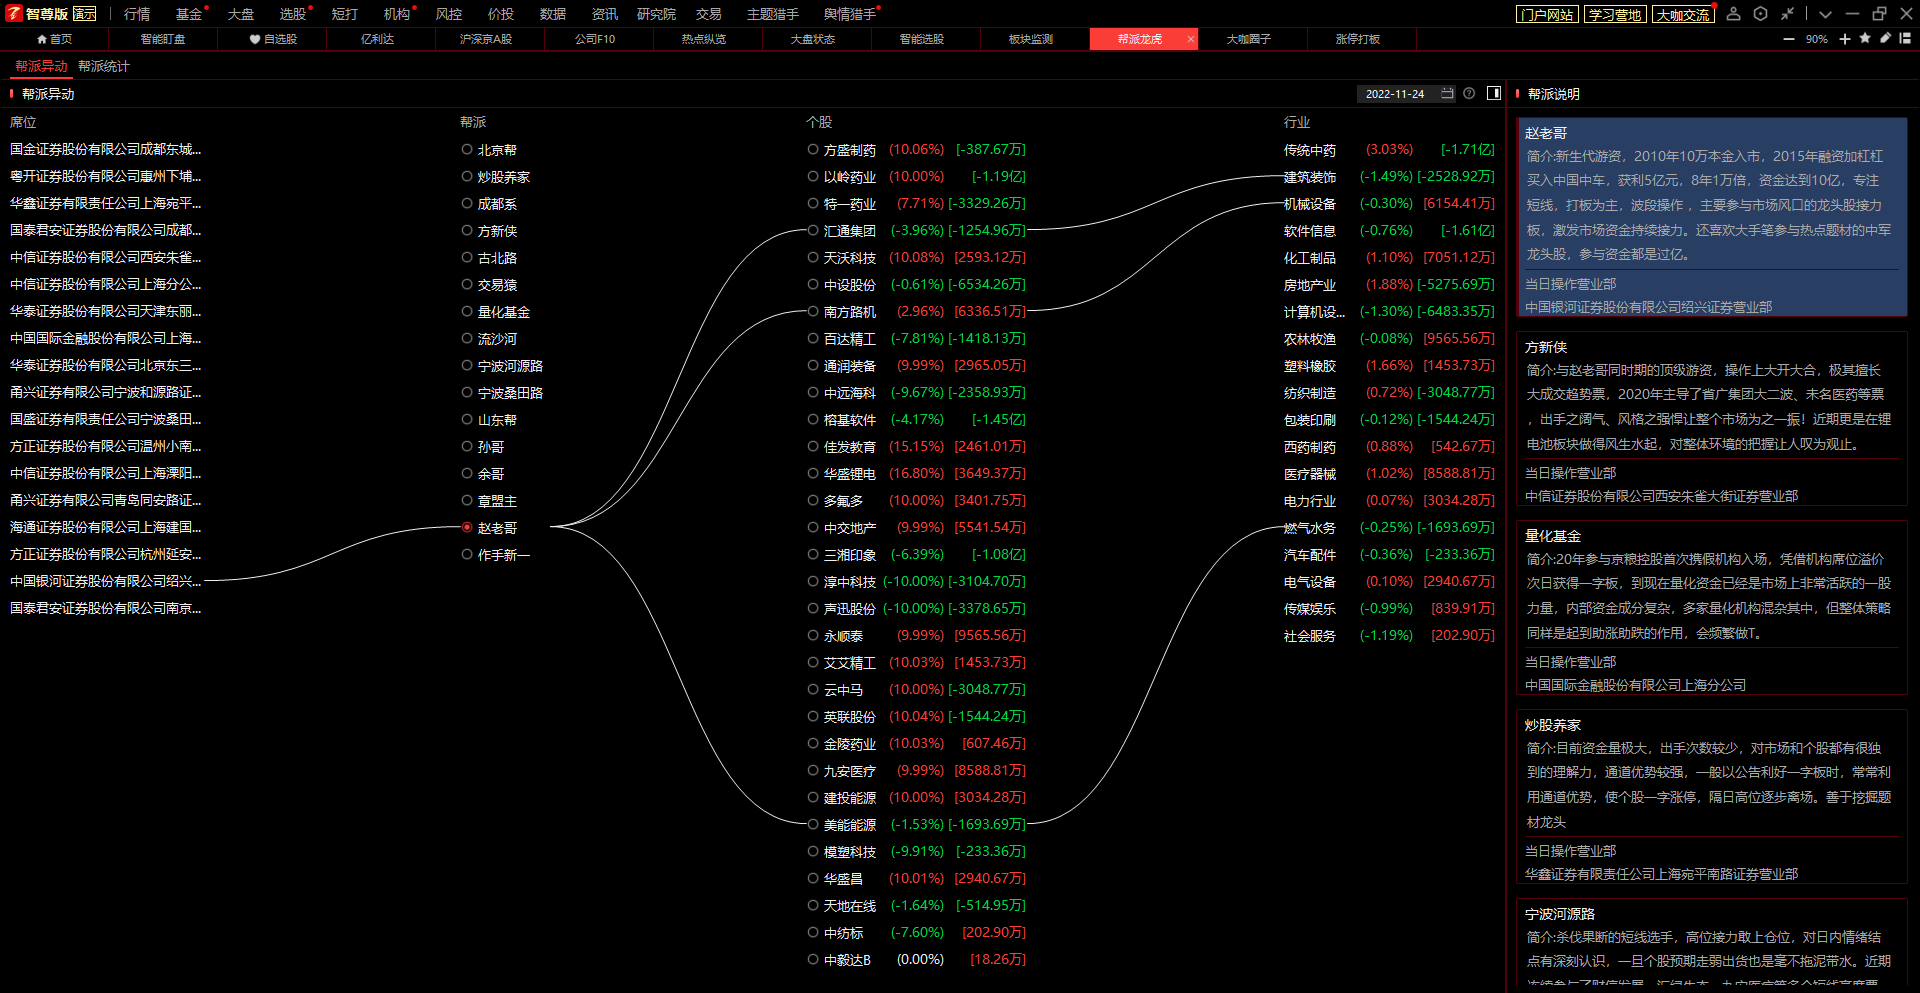Open the 行情 menu

pyautogui.click(x=137, y=14)
